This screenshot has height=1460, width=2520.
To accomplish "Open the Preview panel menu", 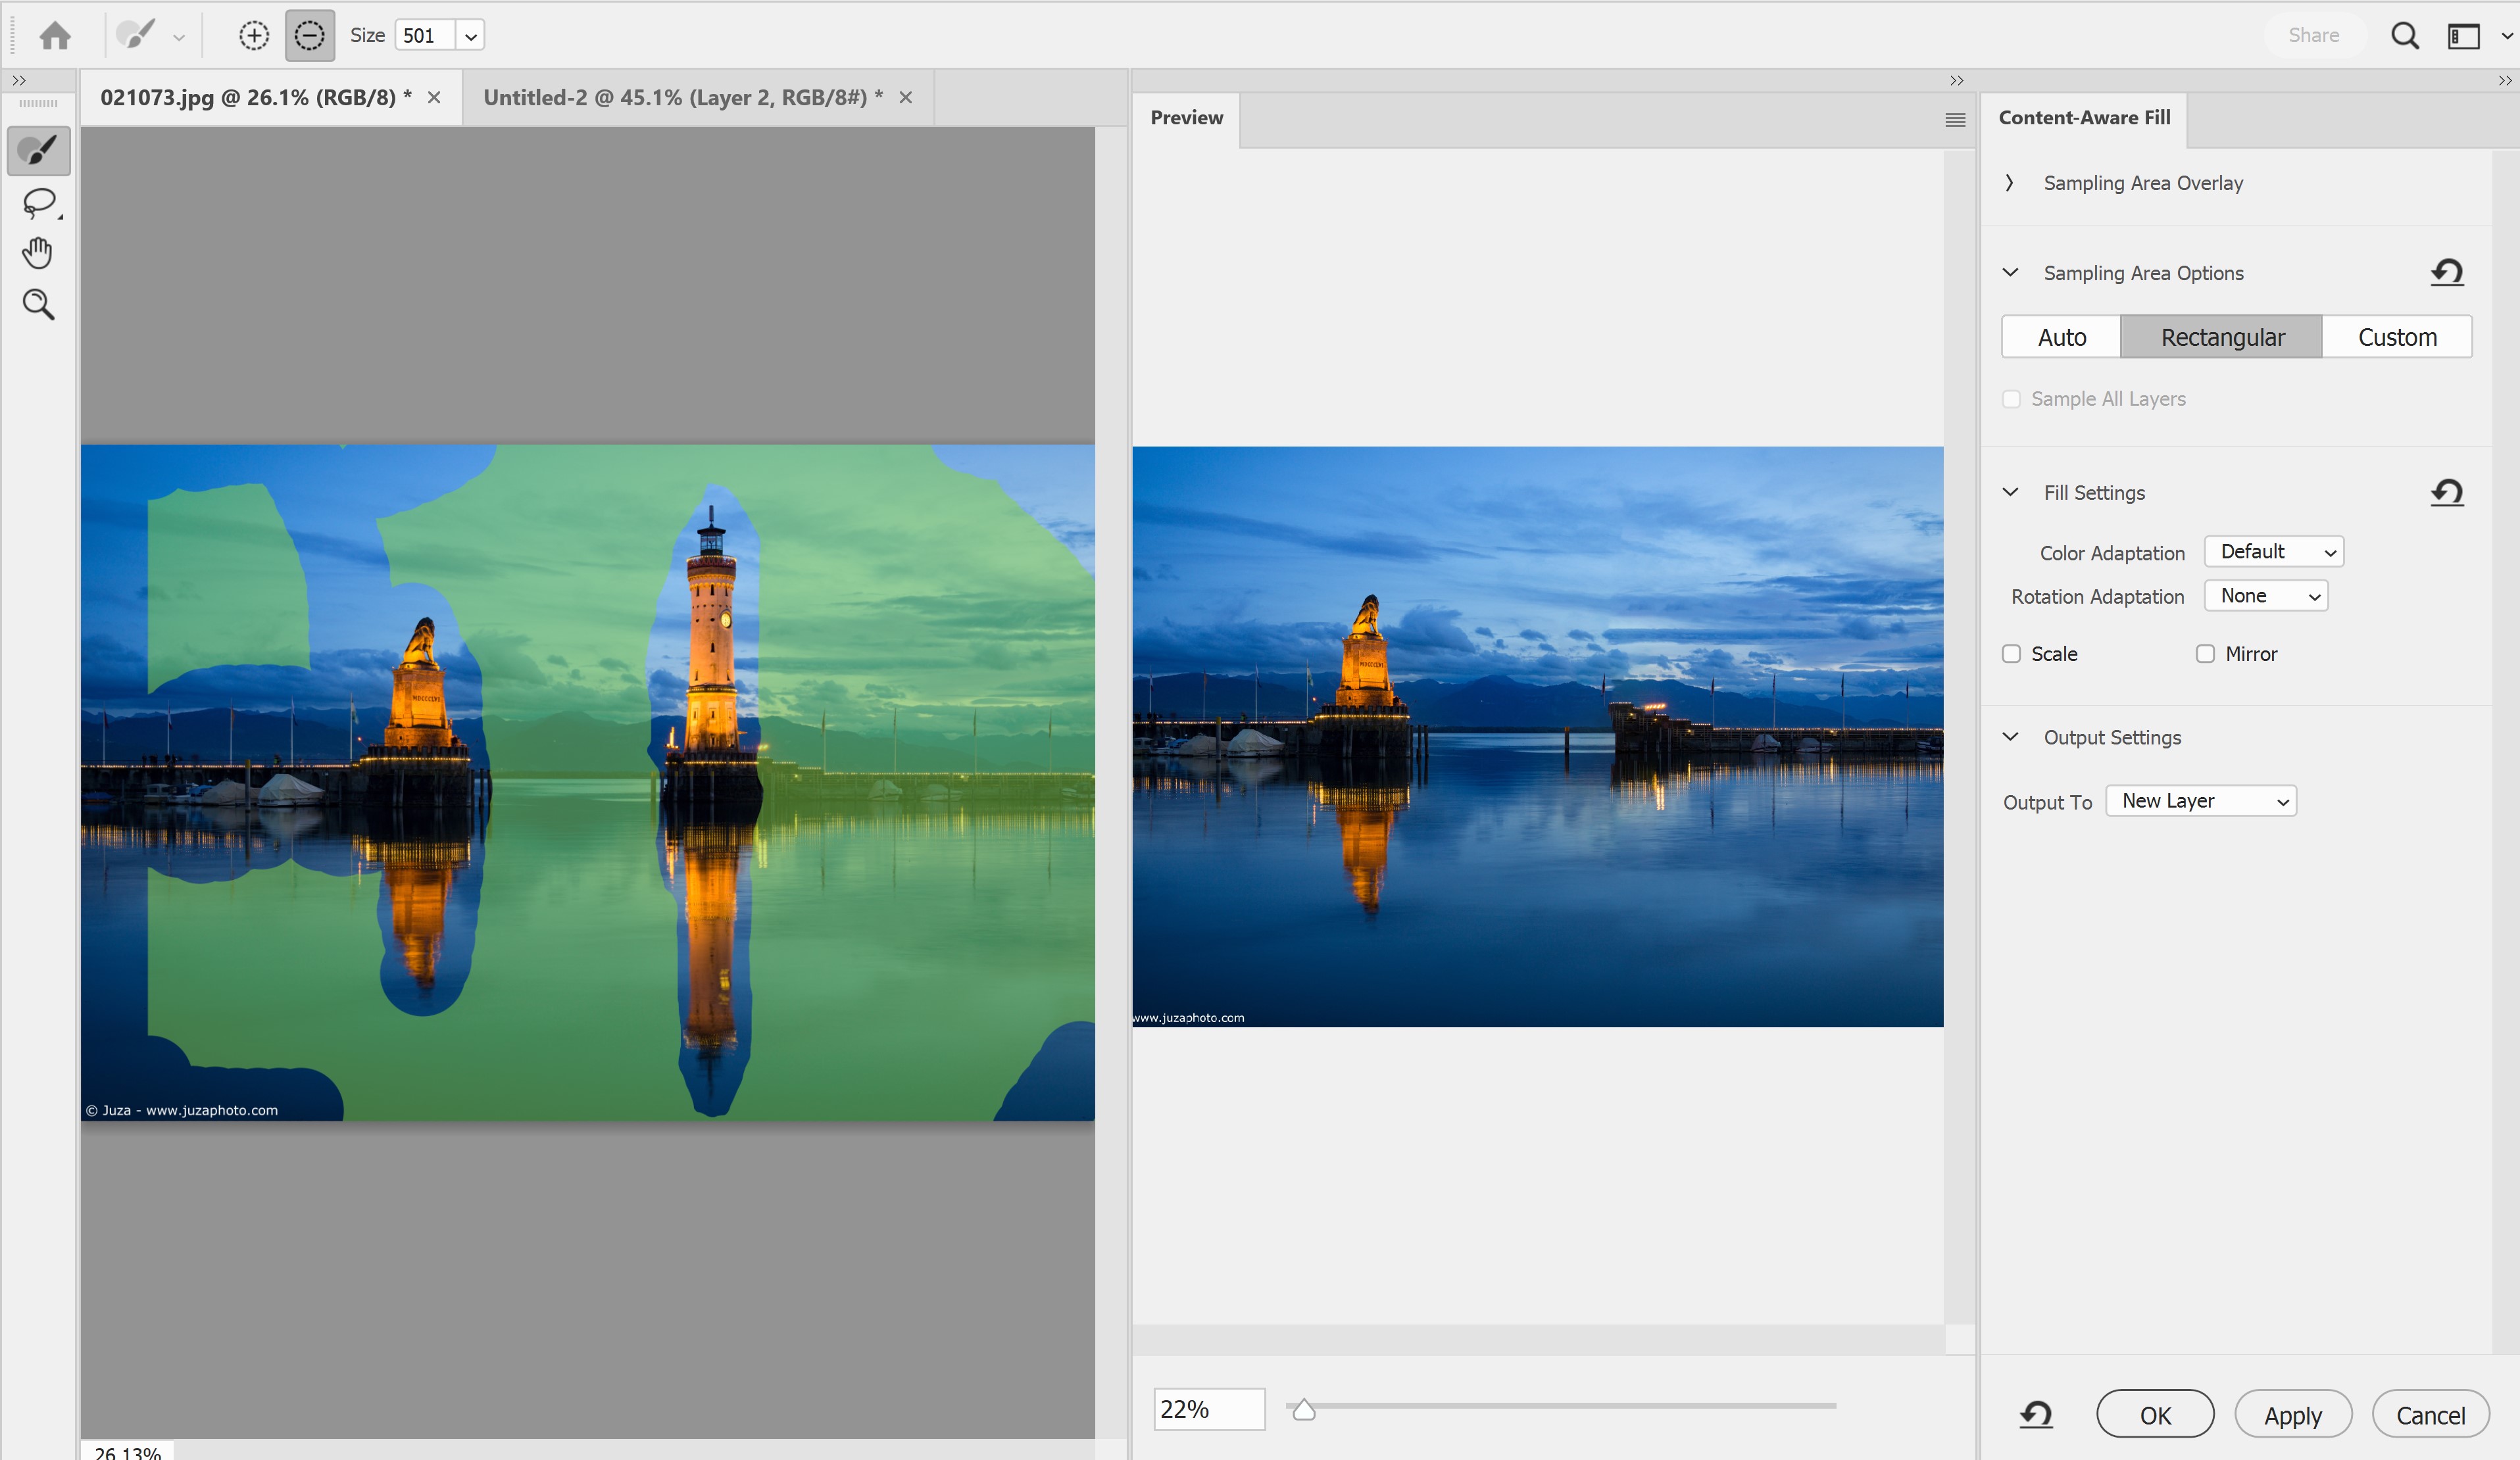I will pyautogui.click(x=1954, y=120).
